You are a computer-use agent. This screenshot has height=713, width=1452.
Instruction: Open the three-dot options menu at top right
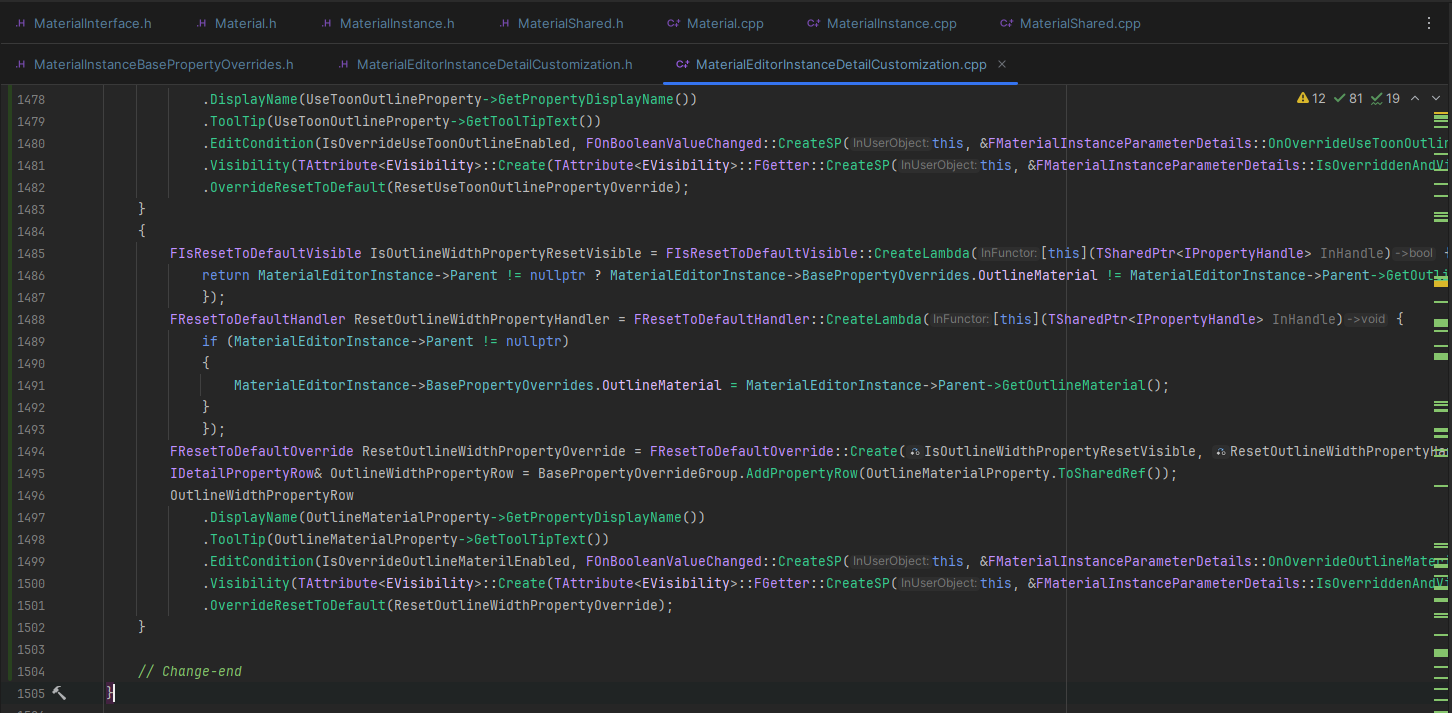point(1429,22)
